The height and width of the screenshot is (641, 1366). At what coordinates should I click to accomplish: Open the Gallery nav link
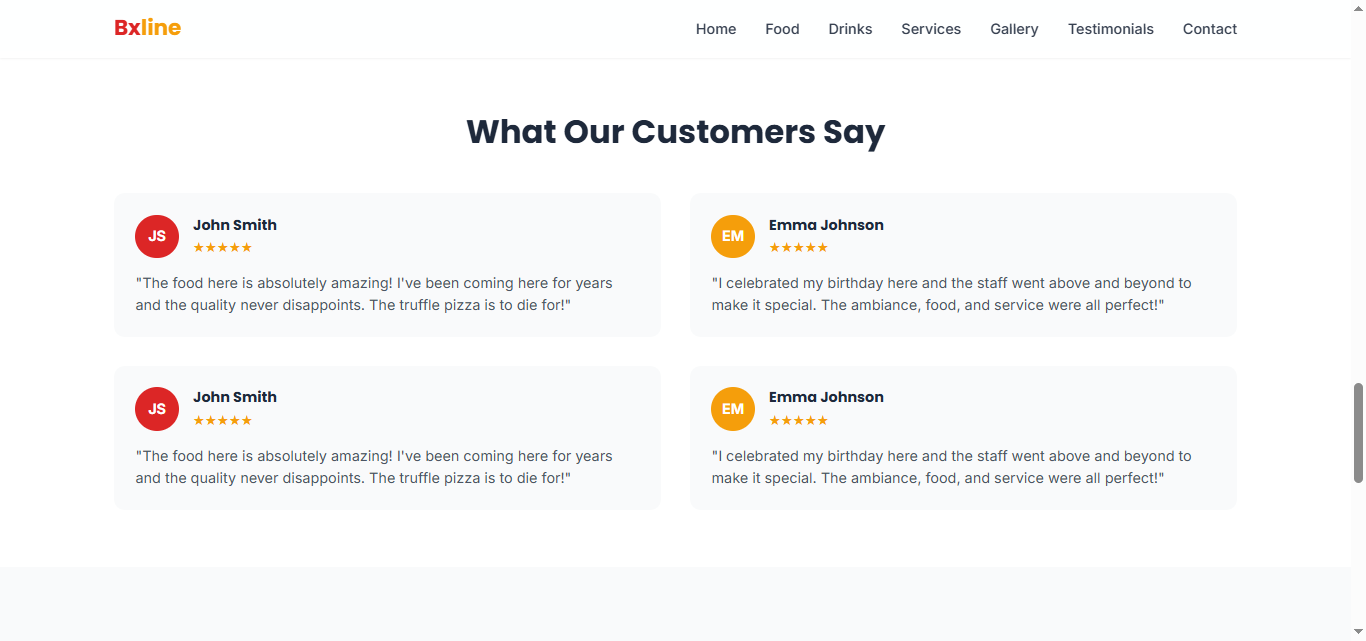click(x=1014, y=29)
